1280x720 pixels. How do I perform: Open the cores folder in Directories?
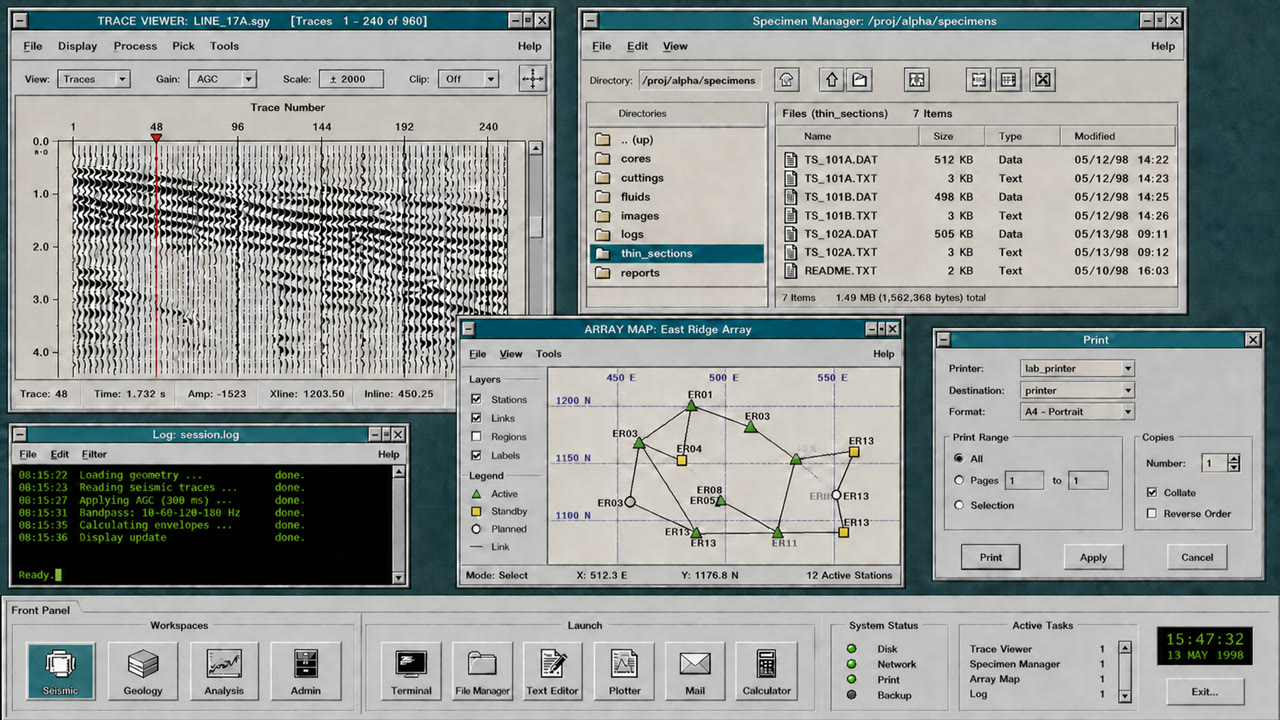pos(635,159)
